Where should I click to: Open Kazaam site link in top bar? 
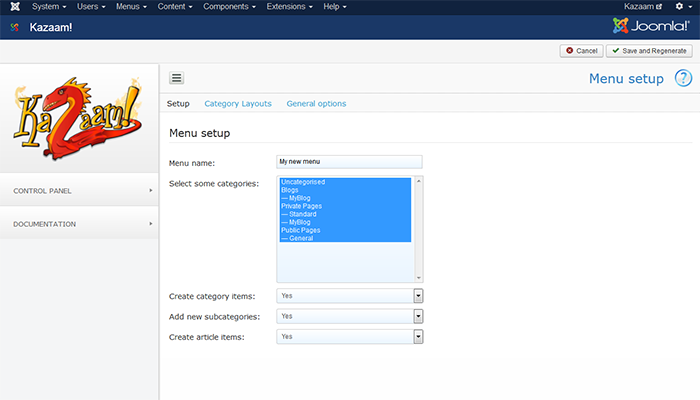click(x=643, y=6)
